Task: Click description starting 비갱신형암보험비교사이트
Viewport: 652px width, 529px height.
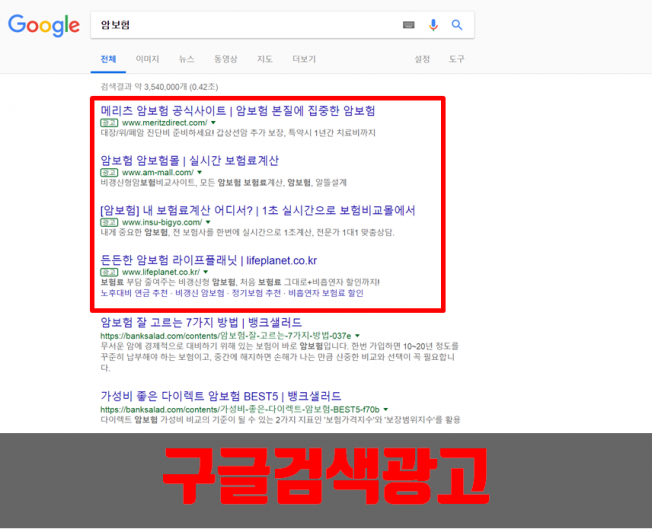Action: tap(224, 183)
